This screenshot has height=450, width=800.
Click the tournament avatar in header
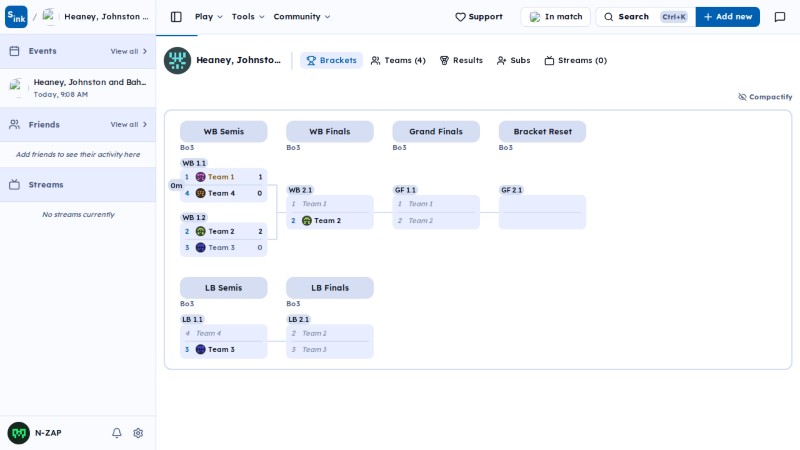tap(178, 61)
